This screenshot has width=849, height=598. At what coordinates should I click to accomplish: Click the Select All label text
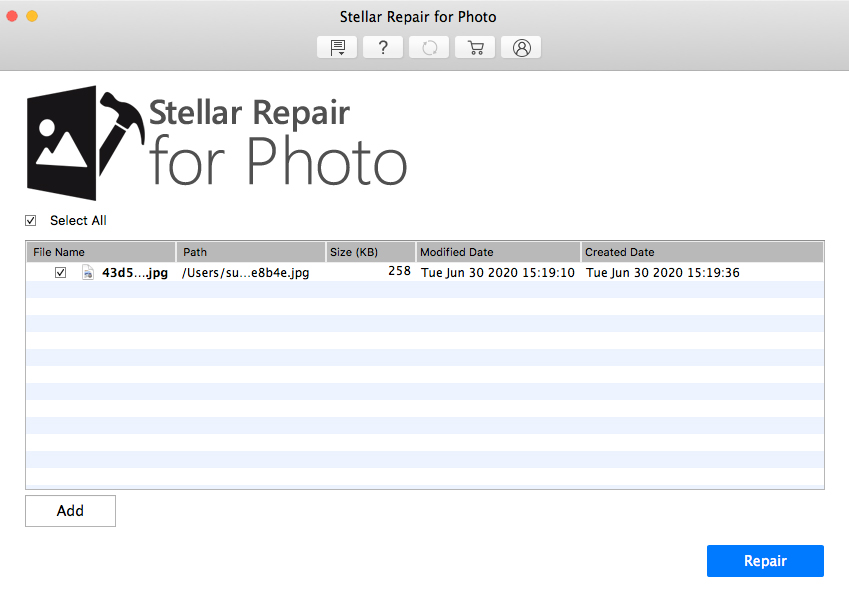pyautogui.click(x=78, y=220)
